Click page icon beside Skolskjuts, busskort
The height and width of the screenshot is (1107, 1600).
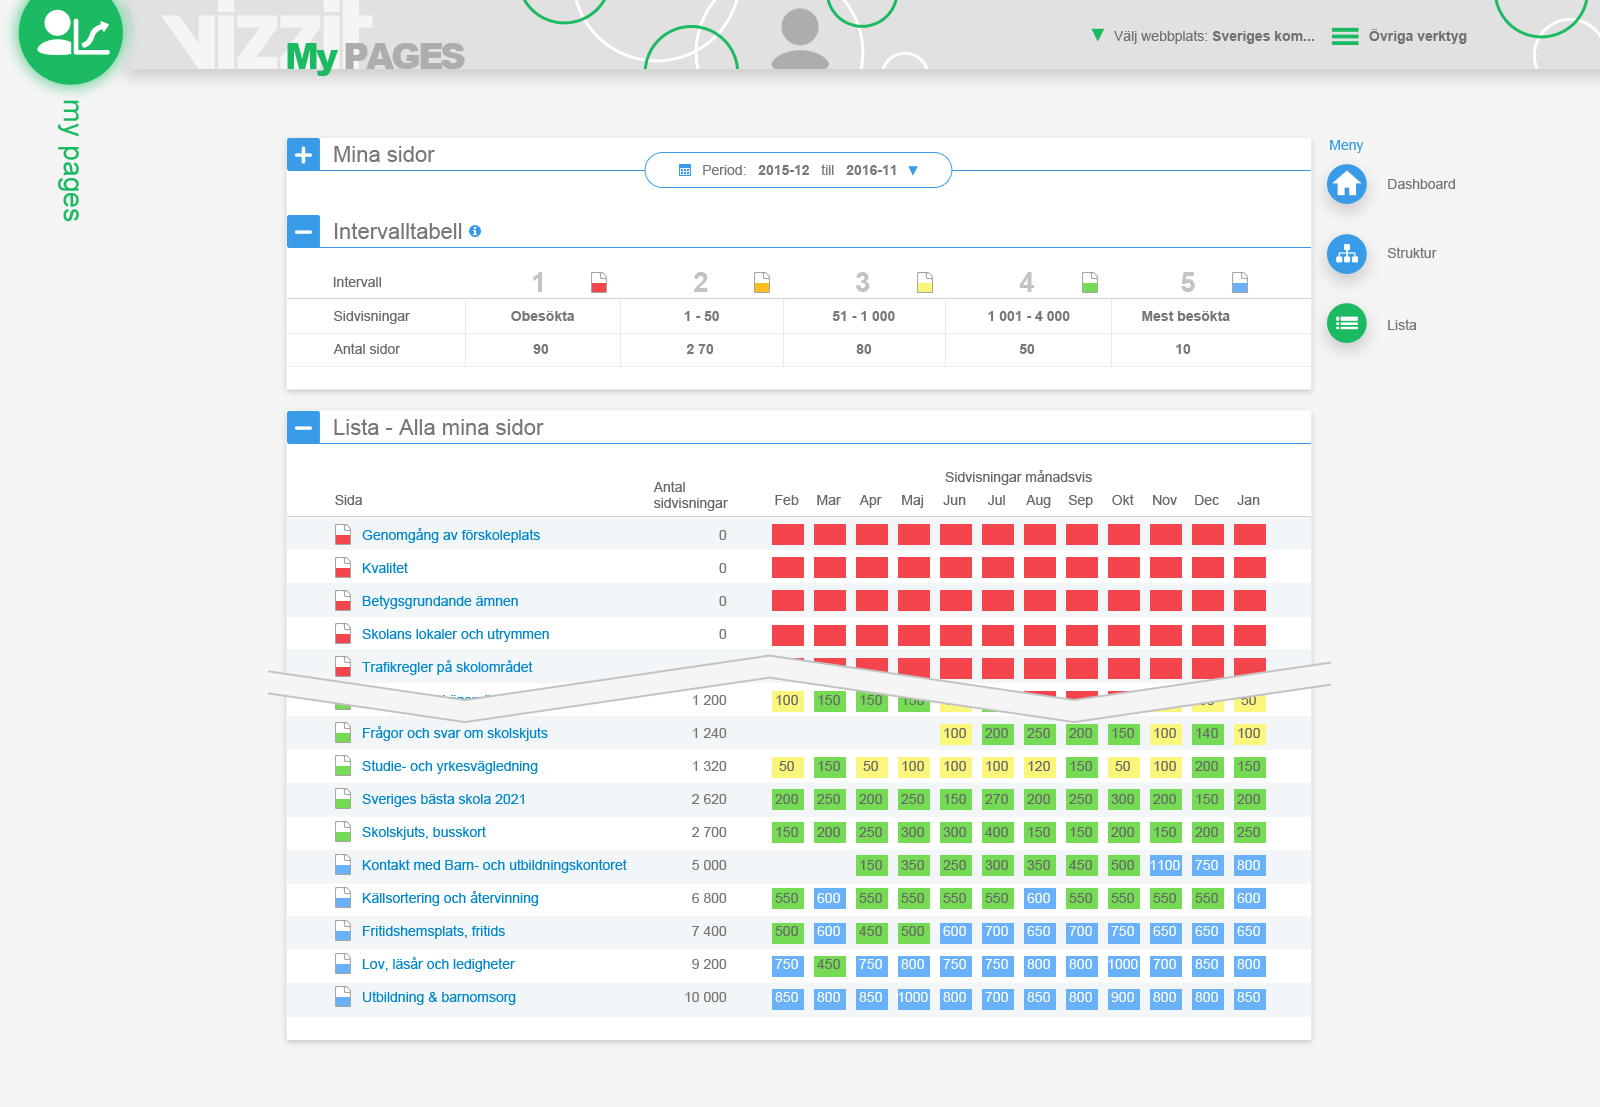(x=343, y=831)
